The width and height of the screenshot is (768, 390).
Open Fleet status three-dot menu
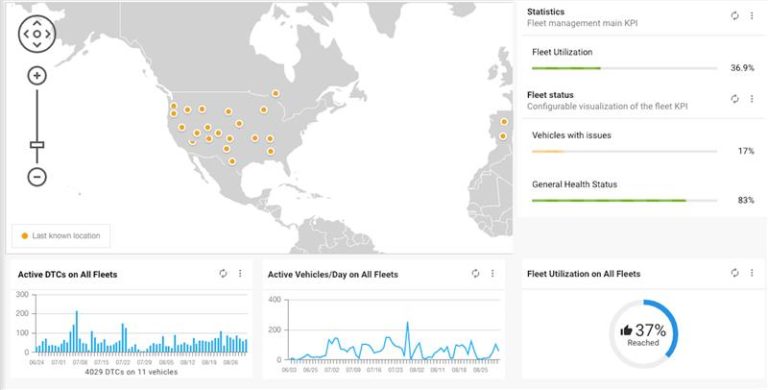click(x=751, y=99)
